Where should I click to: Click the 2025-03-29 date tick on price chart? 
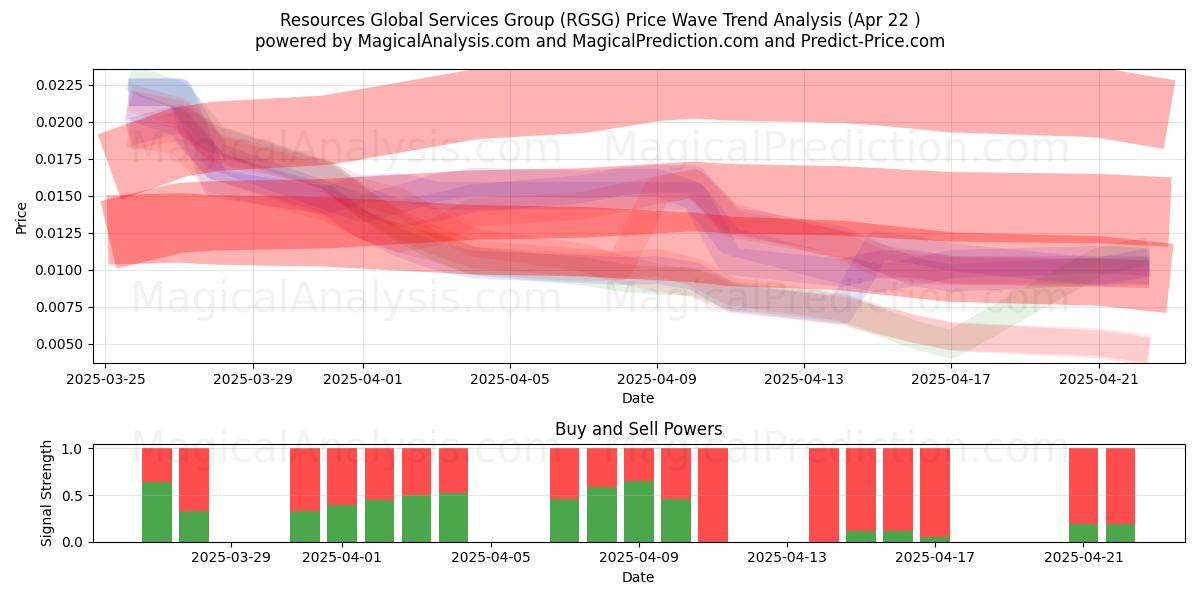[x=253, y=379]
